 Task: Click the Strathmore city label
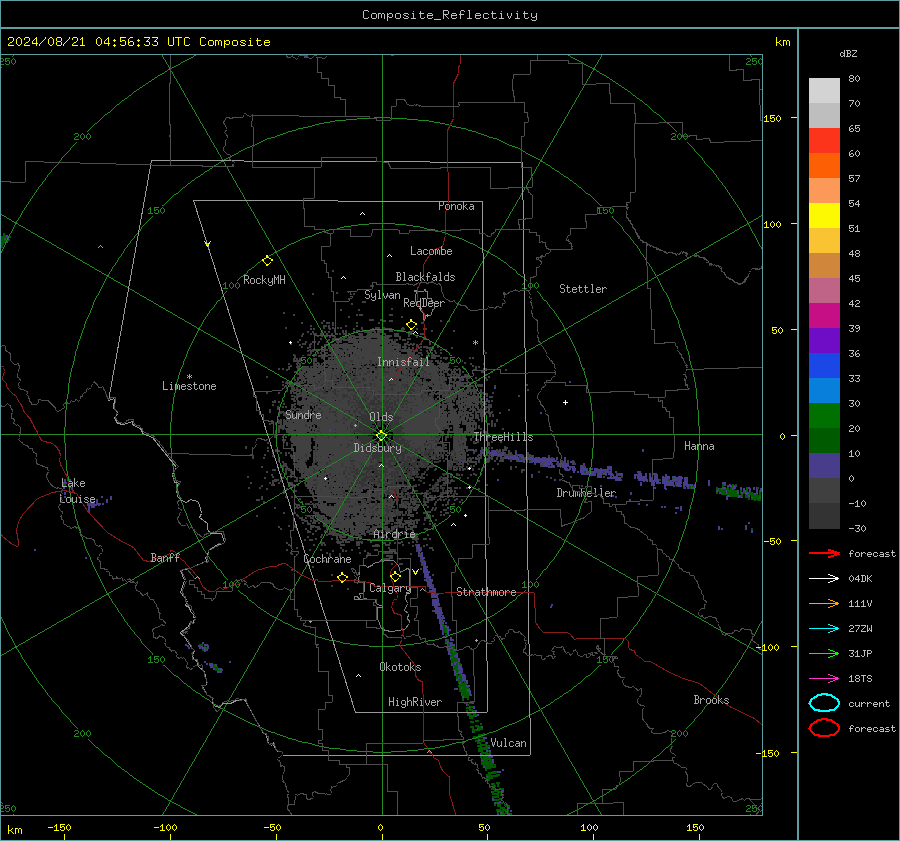486,592
